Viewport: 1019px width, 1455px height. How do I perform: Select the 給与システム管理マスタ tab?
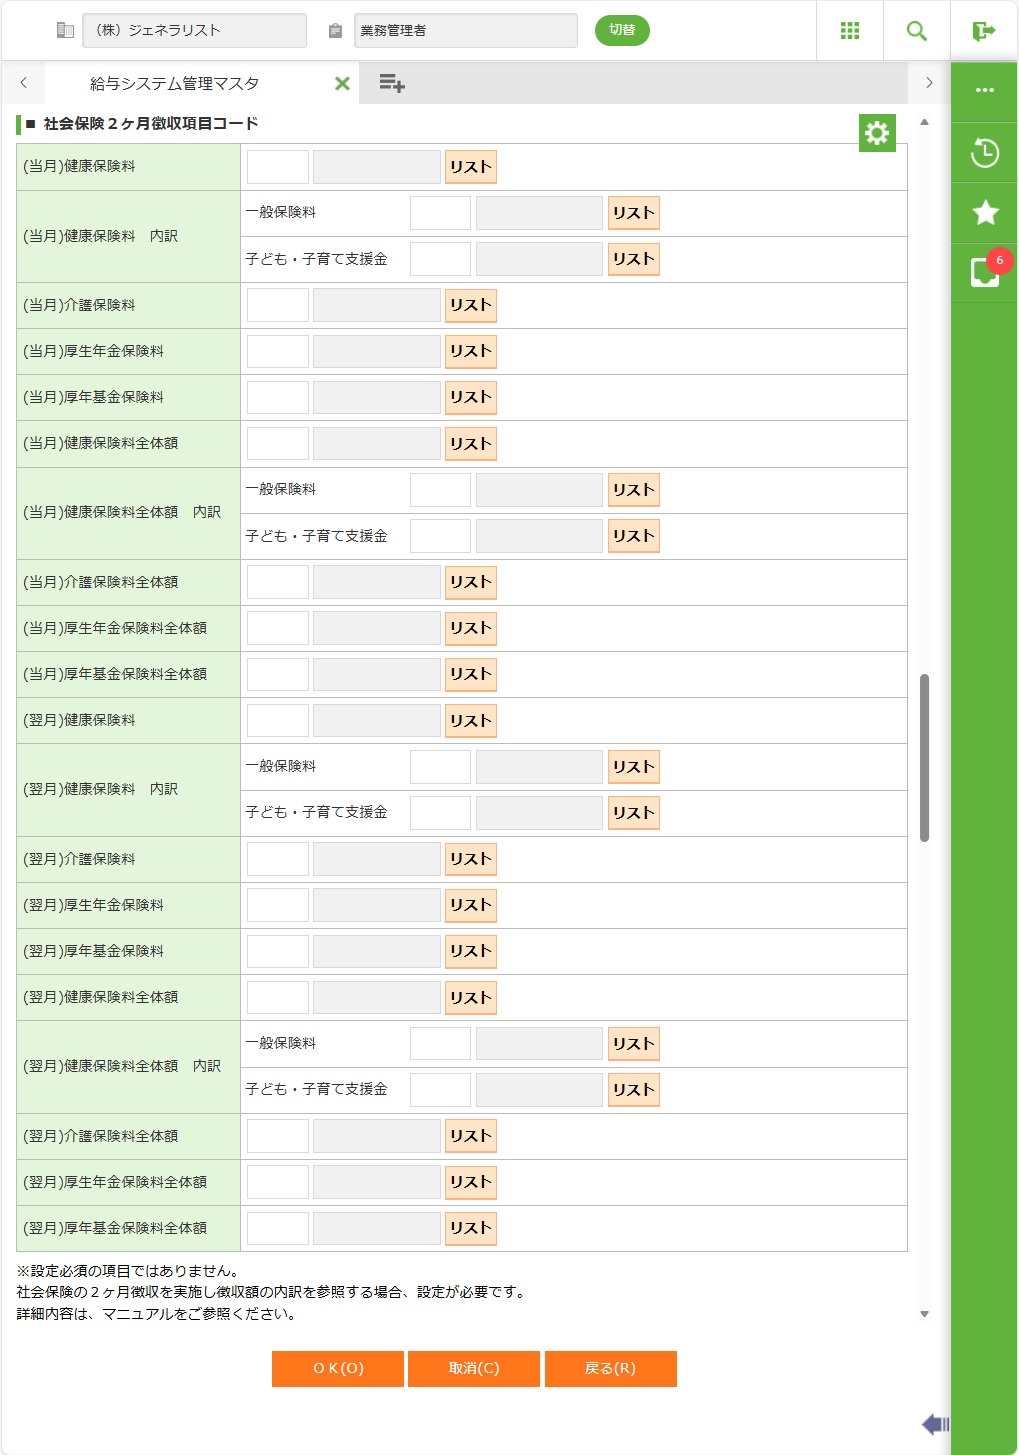click(x=175, y=84)
